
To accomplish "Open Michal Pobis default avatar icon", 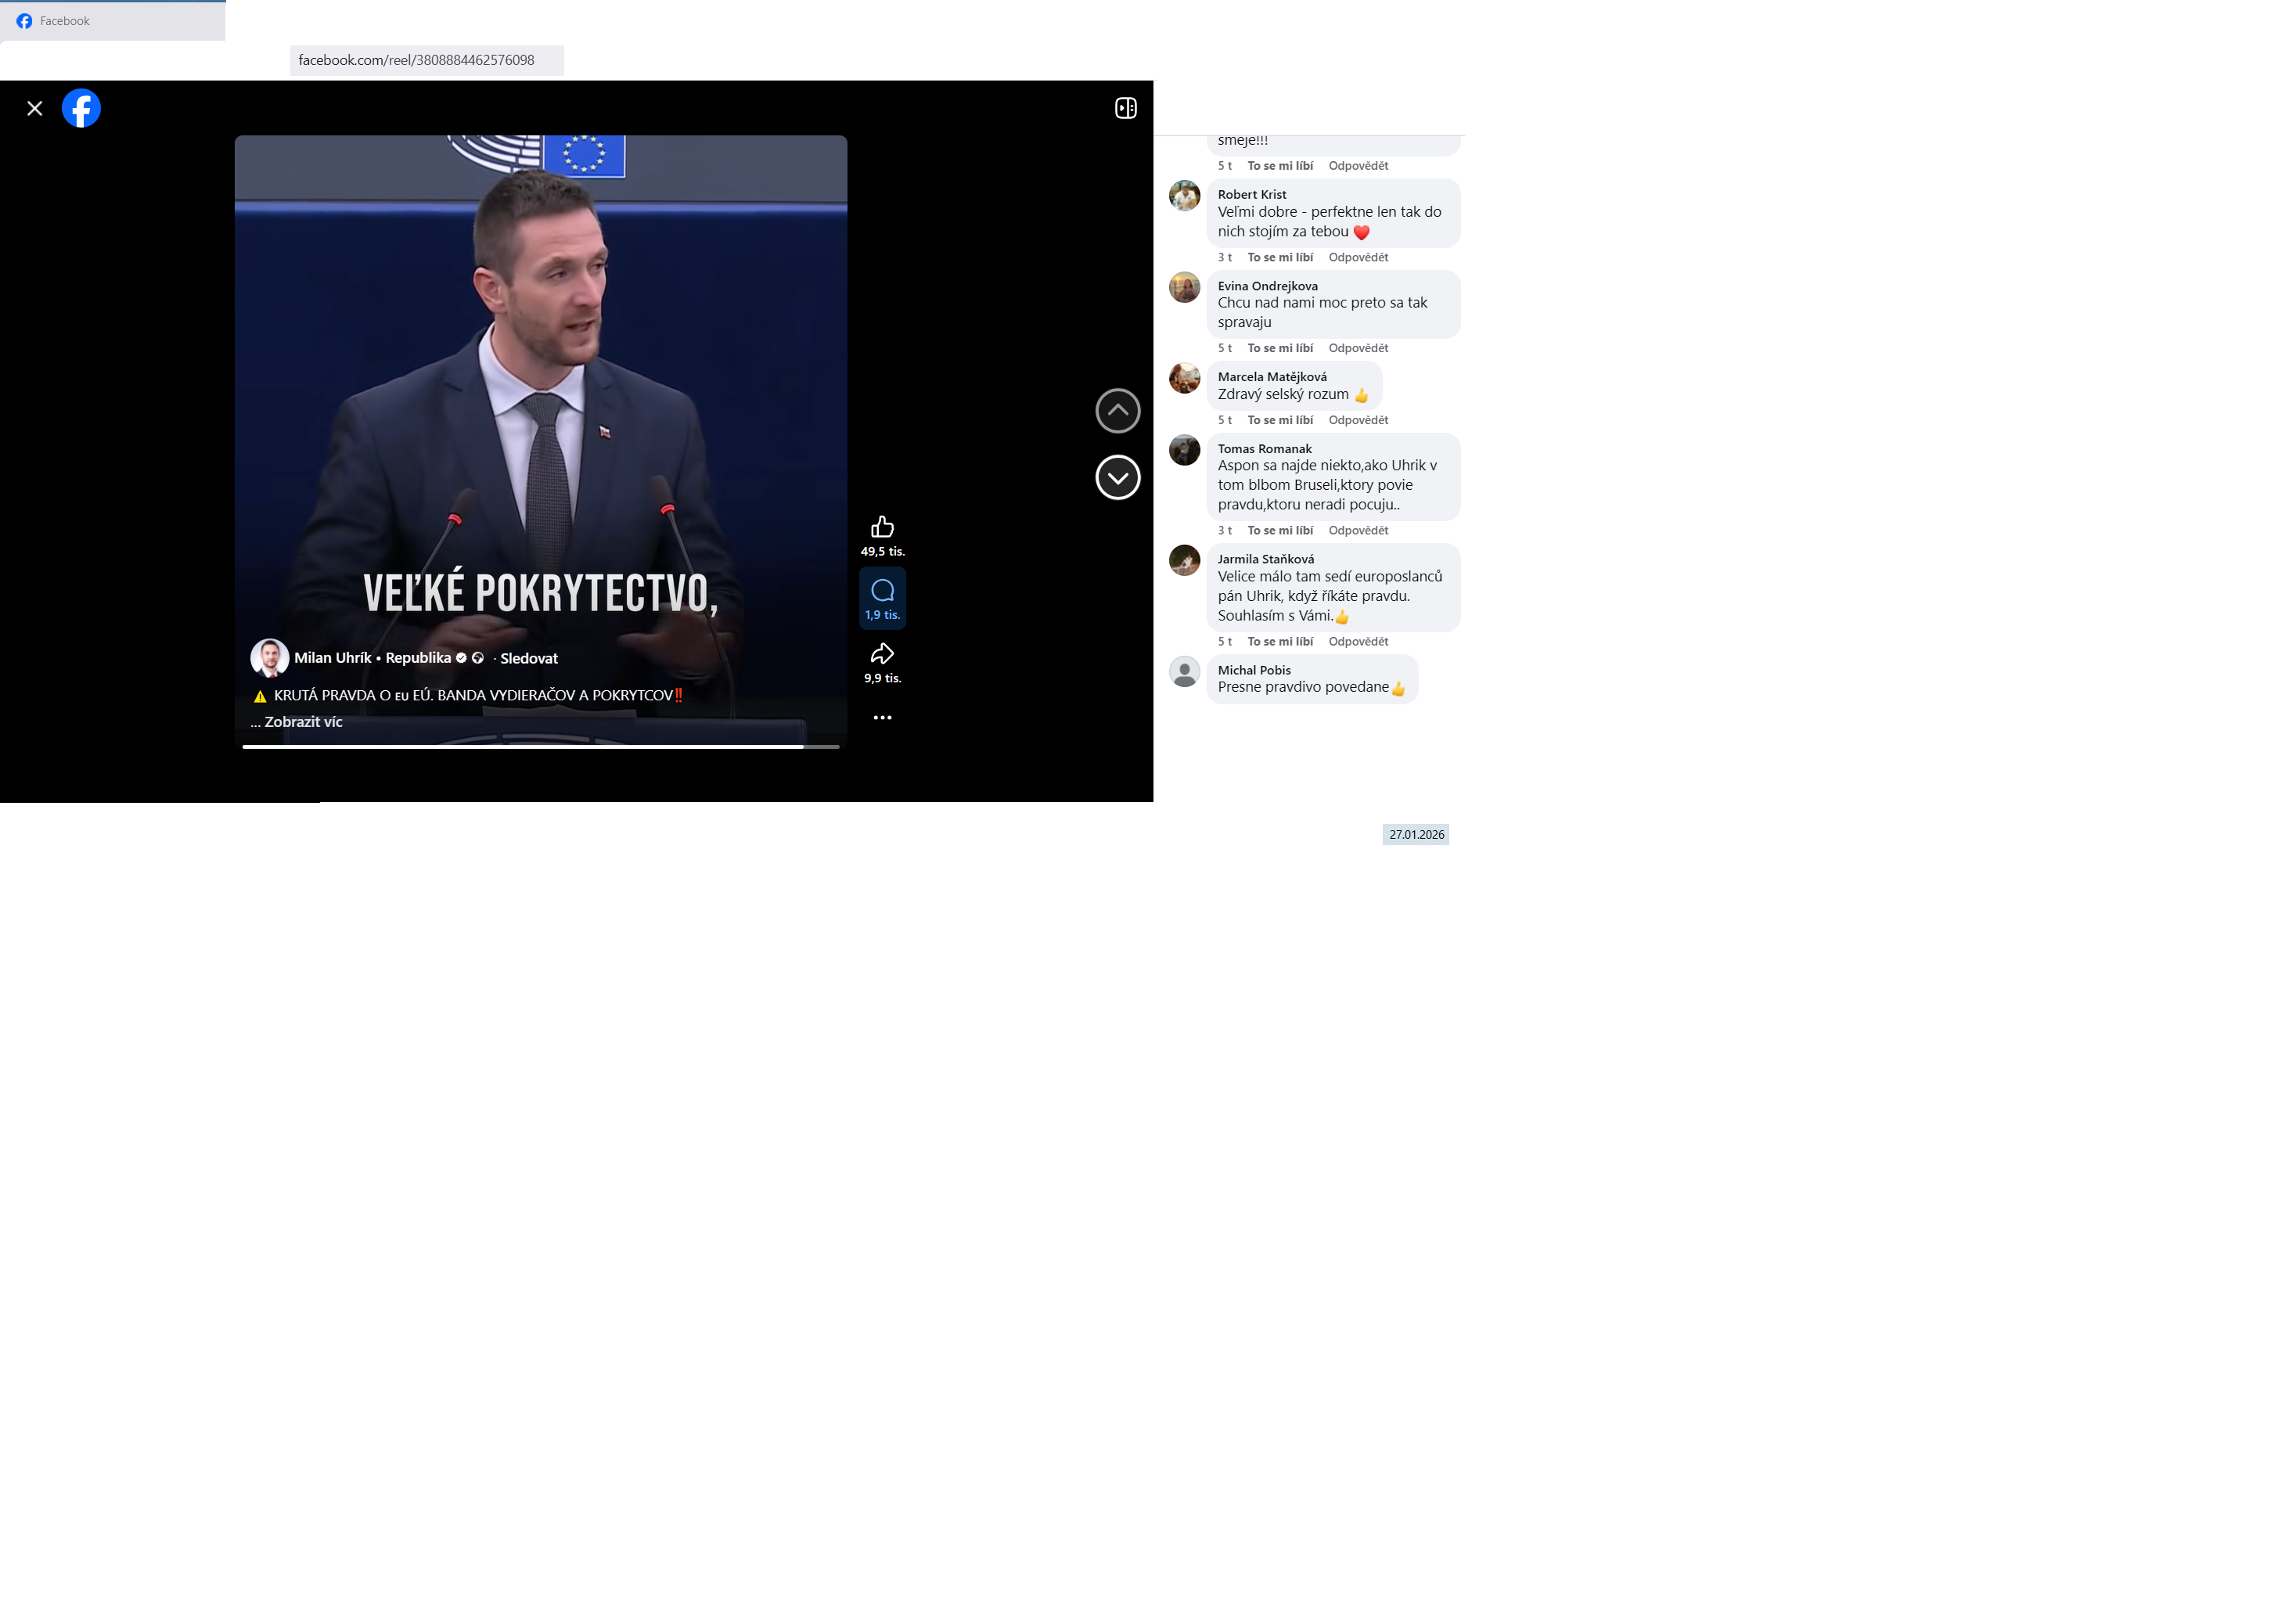I will click(x=1184, y=671).
